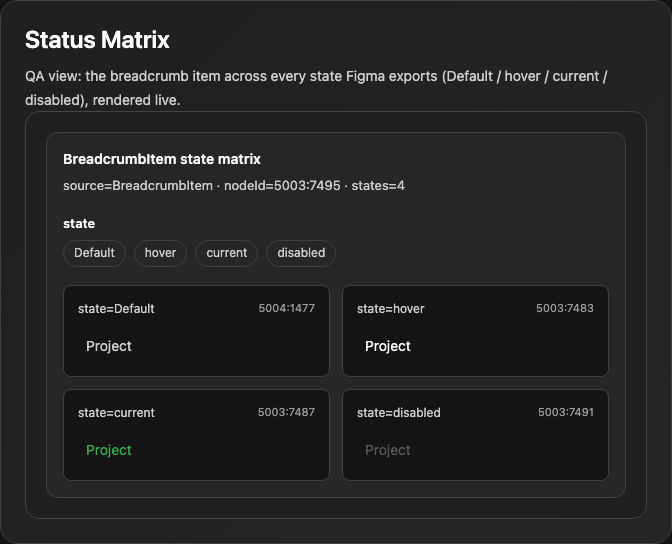This screenshot has height=544, width=672.
Task: Click the Project breadcrumb in Default state
Action: pos(109,346)
